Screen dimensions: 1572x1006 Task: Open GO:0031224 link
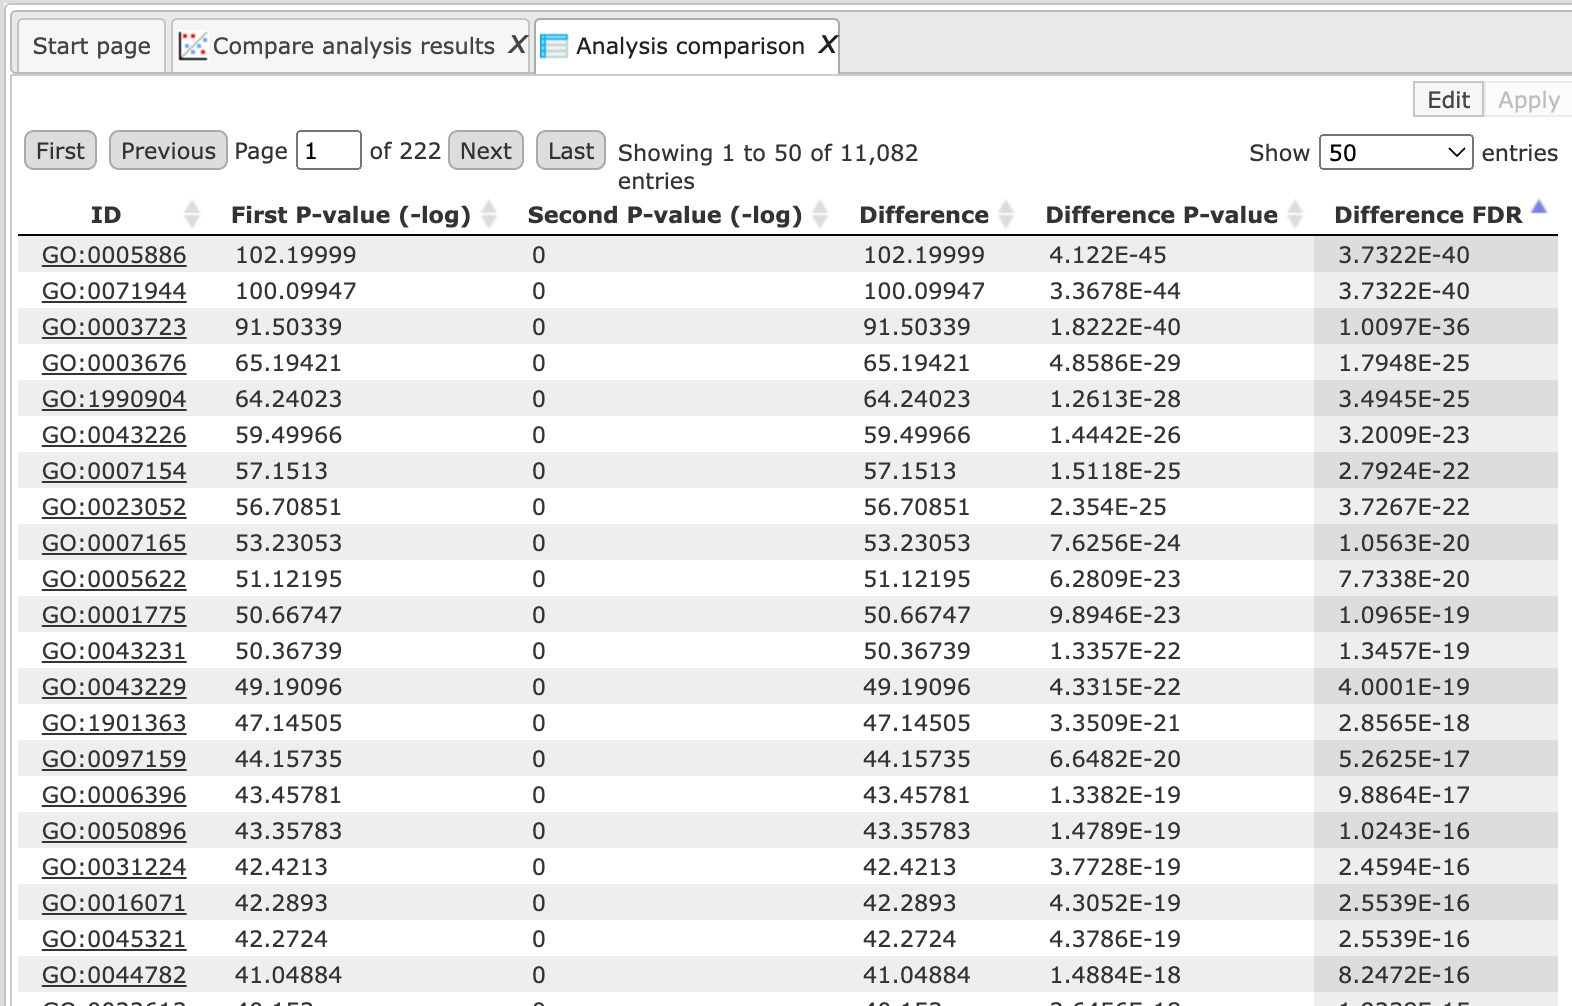coord(114,867)
